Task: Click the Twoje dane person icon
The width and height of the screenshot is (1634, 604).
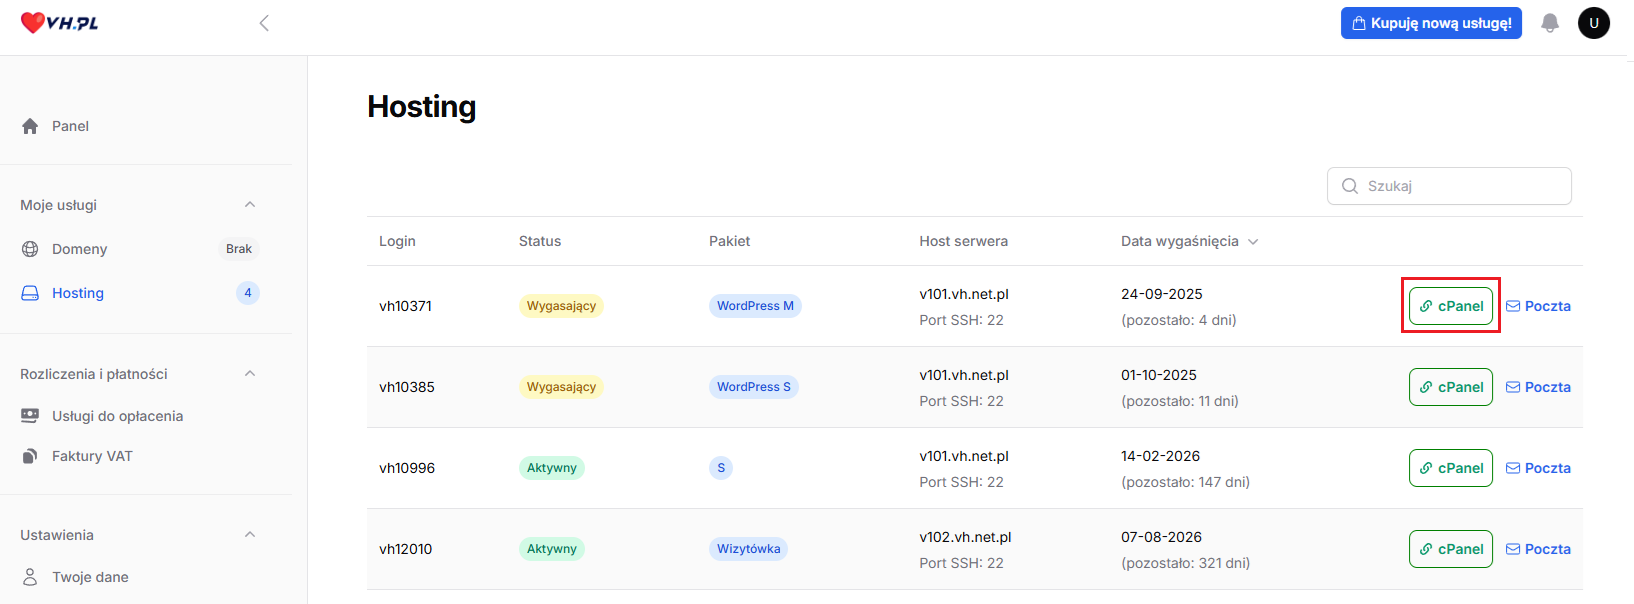Action: [x=30, y=577]
